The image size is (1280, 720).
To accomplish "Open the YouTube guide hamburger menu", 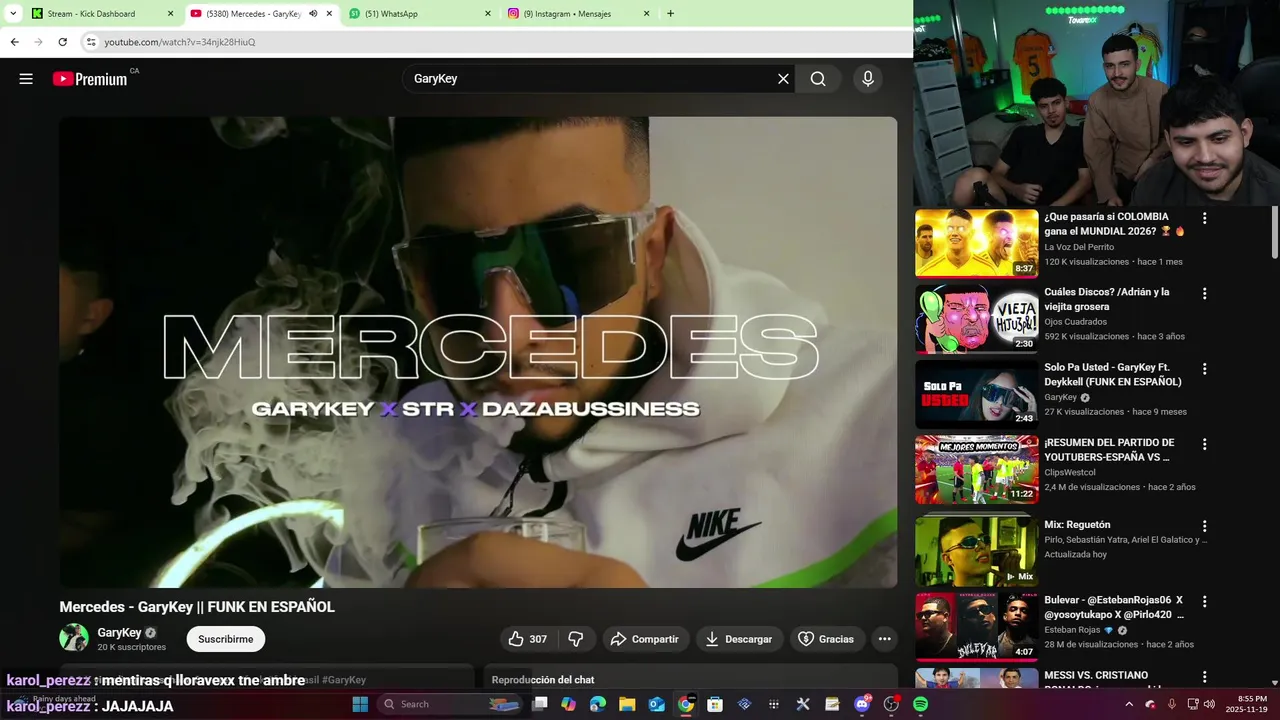I will [26, 79].
